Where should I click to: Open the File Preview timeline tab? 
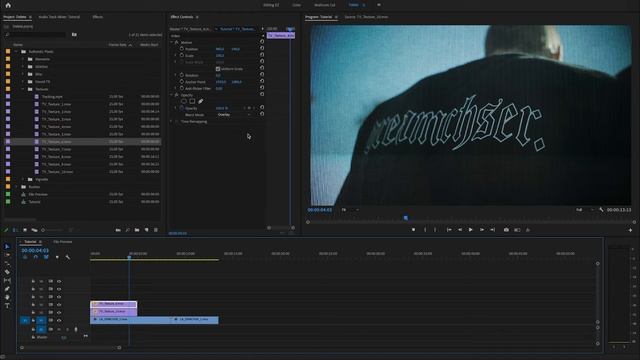pyautogui.click(x=62, y=242)
